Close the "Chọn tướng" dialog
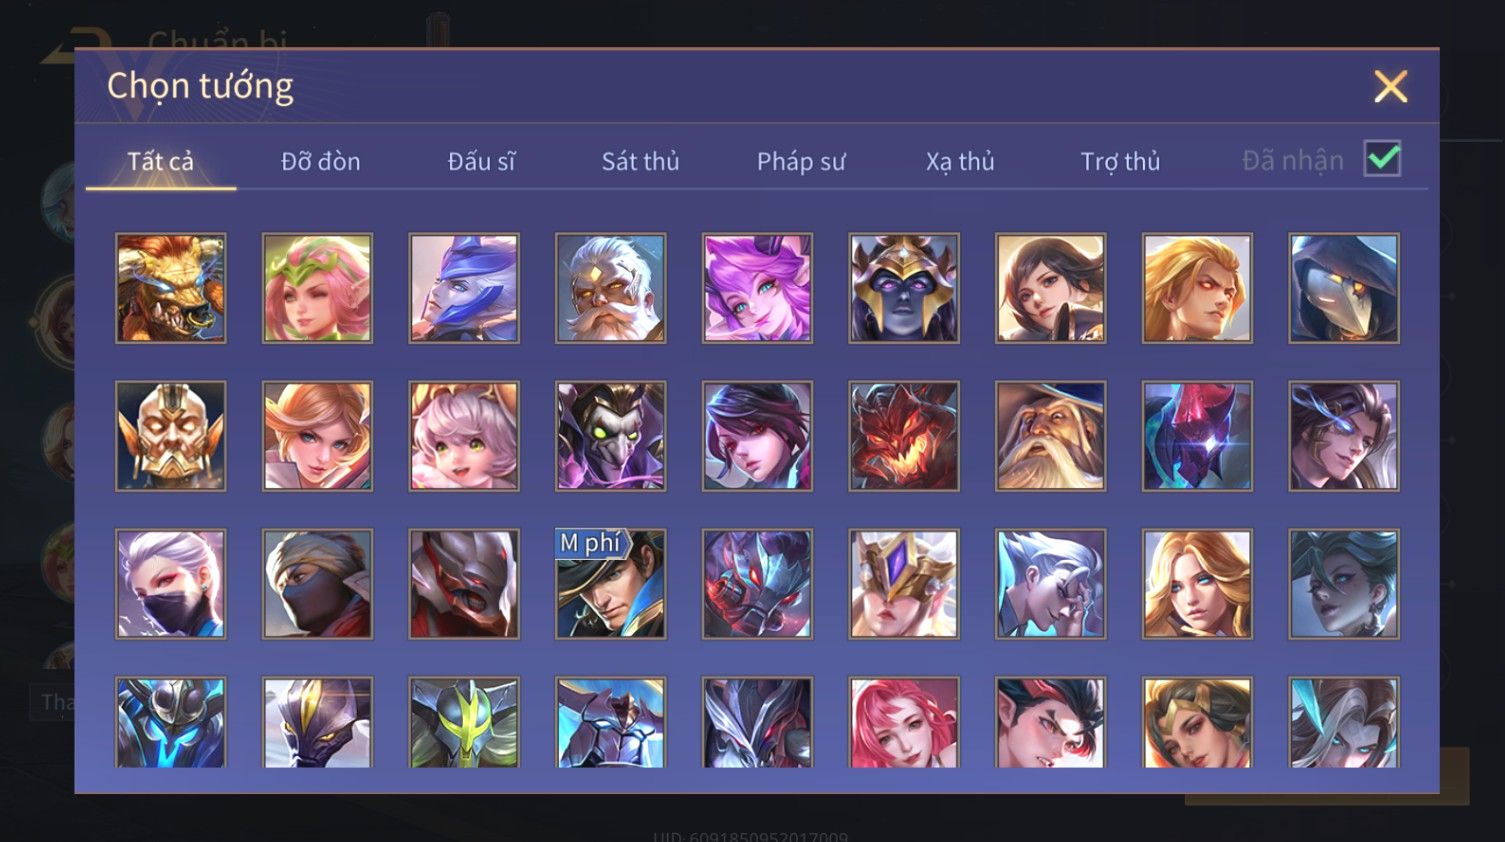This screenshot has height=842, width=1505. pos(1390,87)
